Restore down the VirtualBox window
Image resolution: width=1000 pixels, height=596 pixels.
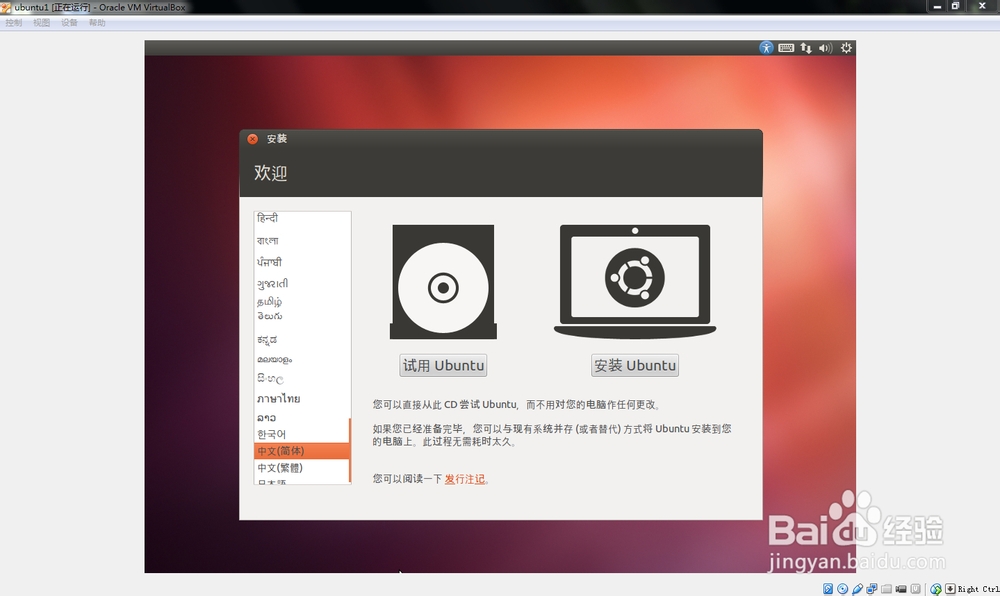[x=955, y=6]
